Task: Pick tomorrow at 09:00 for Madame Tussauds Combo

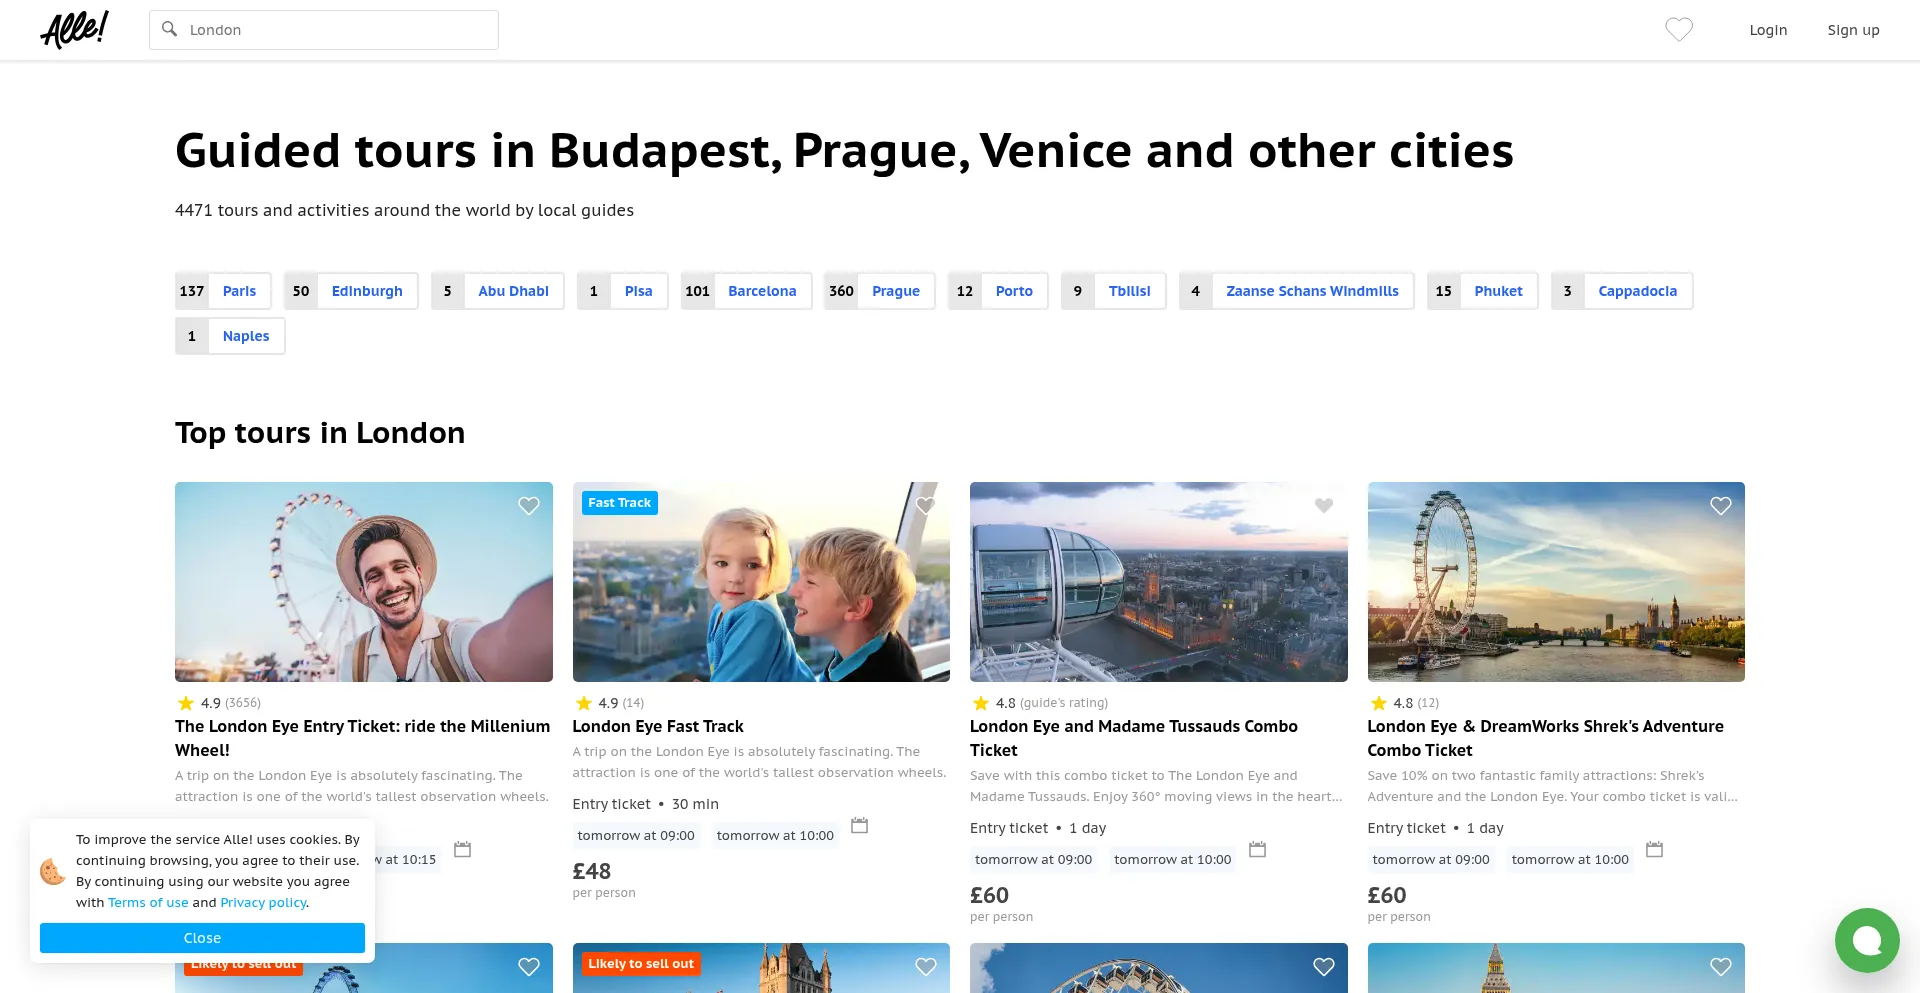Action: (1033, 860)
